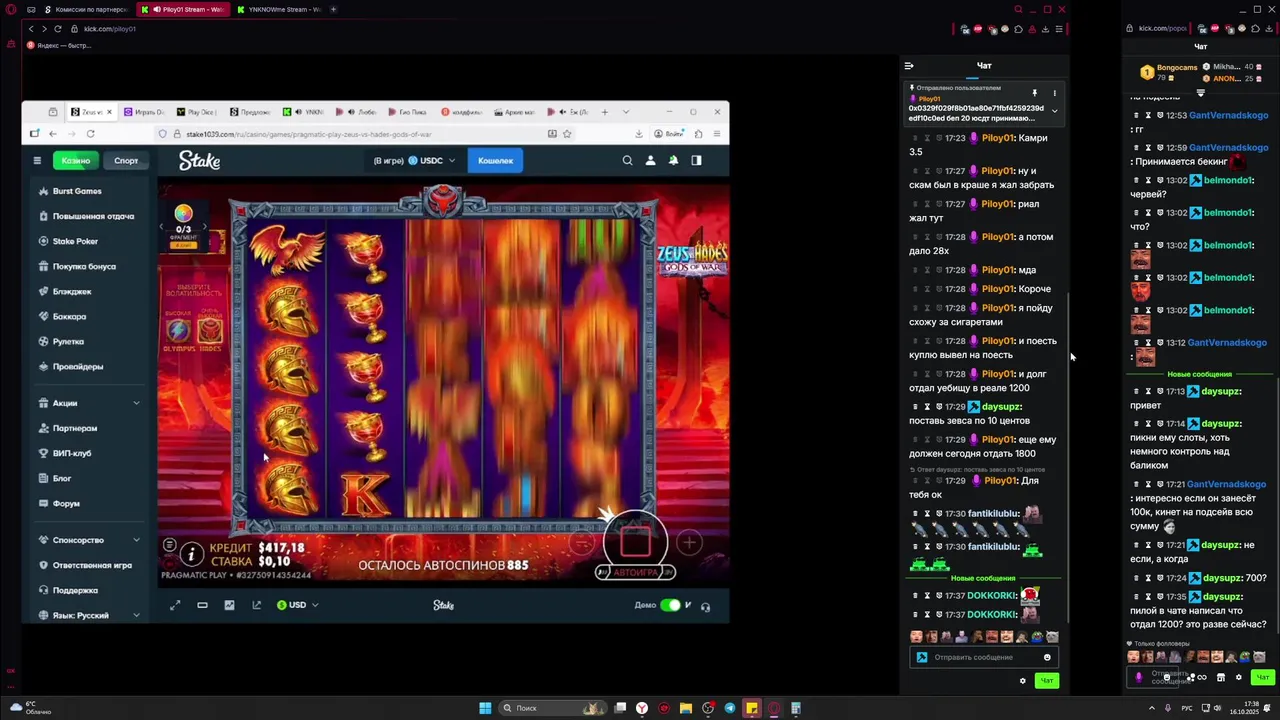This screenshot has width=1280, height=720.
Task: Open new tab in inner browser
Action: pos(604,112)
